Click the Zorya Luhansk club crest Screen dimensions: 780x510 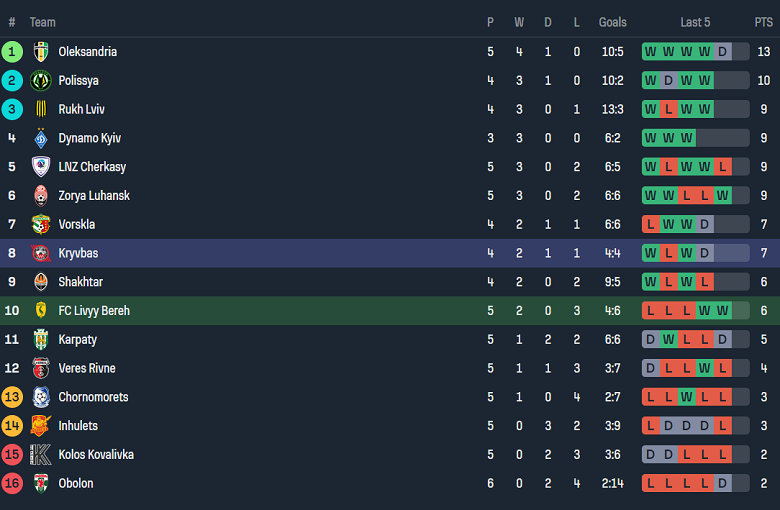[41, 196]
